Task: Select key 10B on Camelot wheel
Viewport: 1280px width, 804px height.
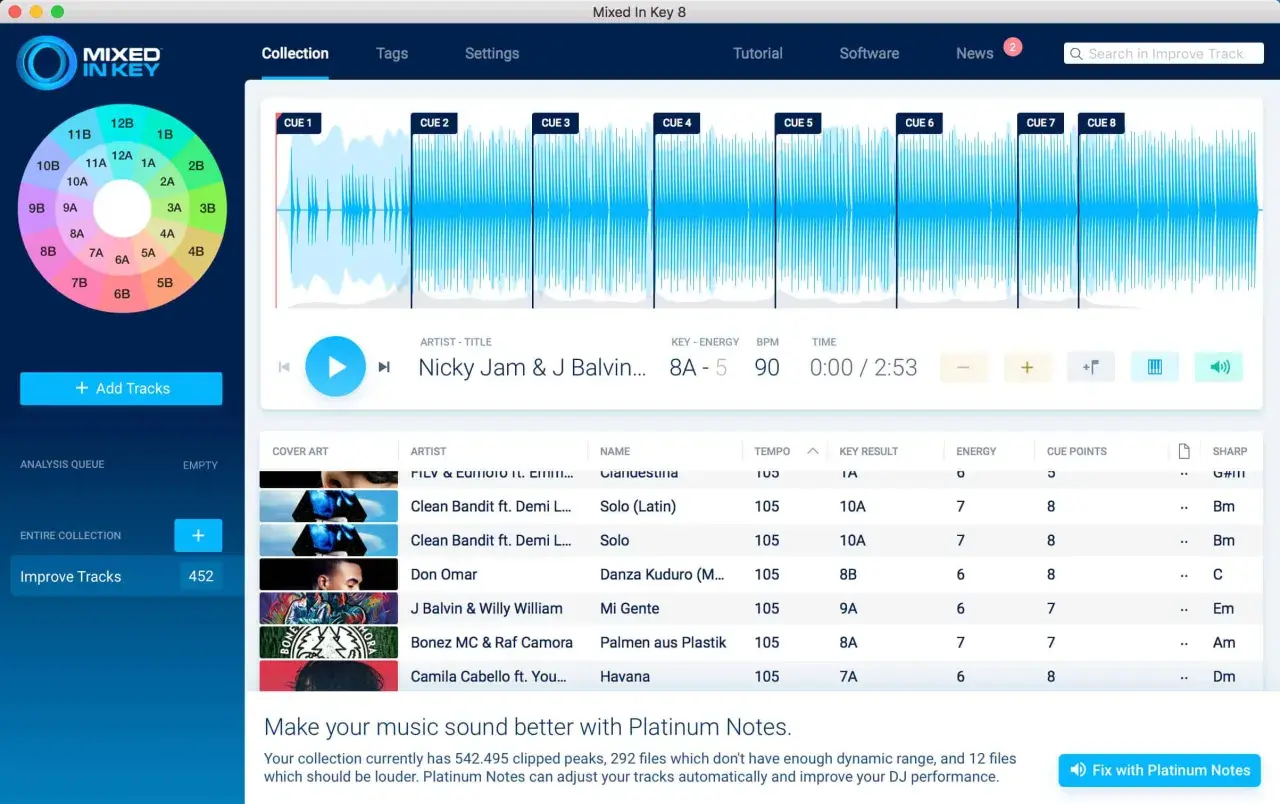Action: 48,166
